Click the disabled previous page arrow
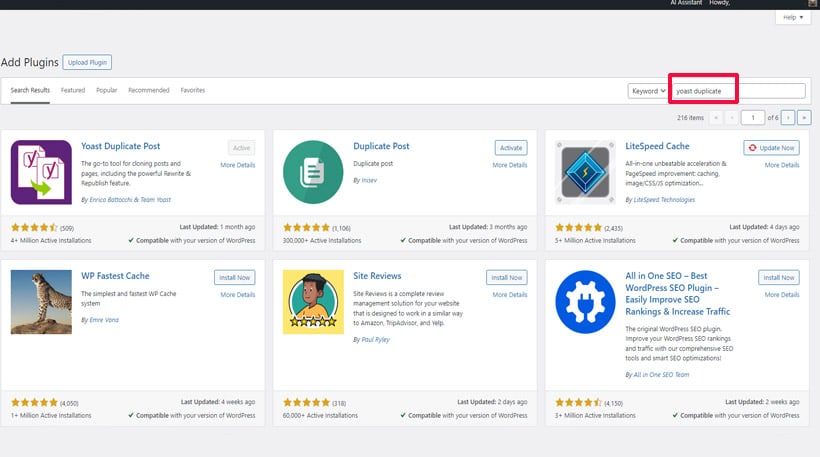The width and height of the screenshot is (820, 457). (x=732, y=118)
